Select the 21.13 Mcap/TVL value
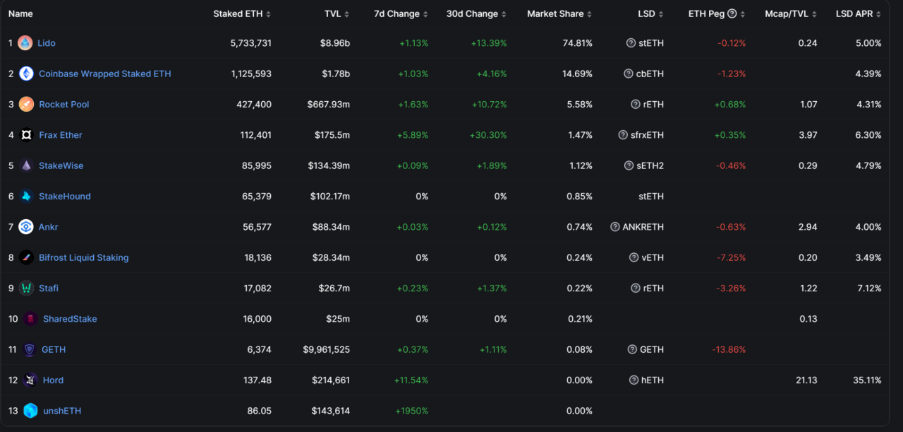 (x=806, y=380)
